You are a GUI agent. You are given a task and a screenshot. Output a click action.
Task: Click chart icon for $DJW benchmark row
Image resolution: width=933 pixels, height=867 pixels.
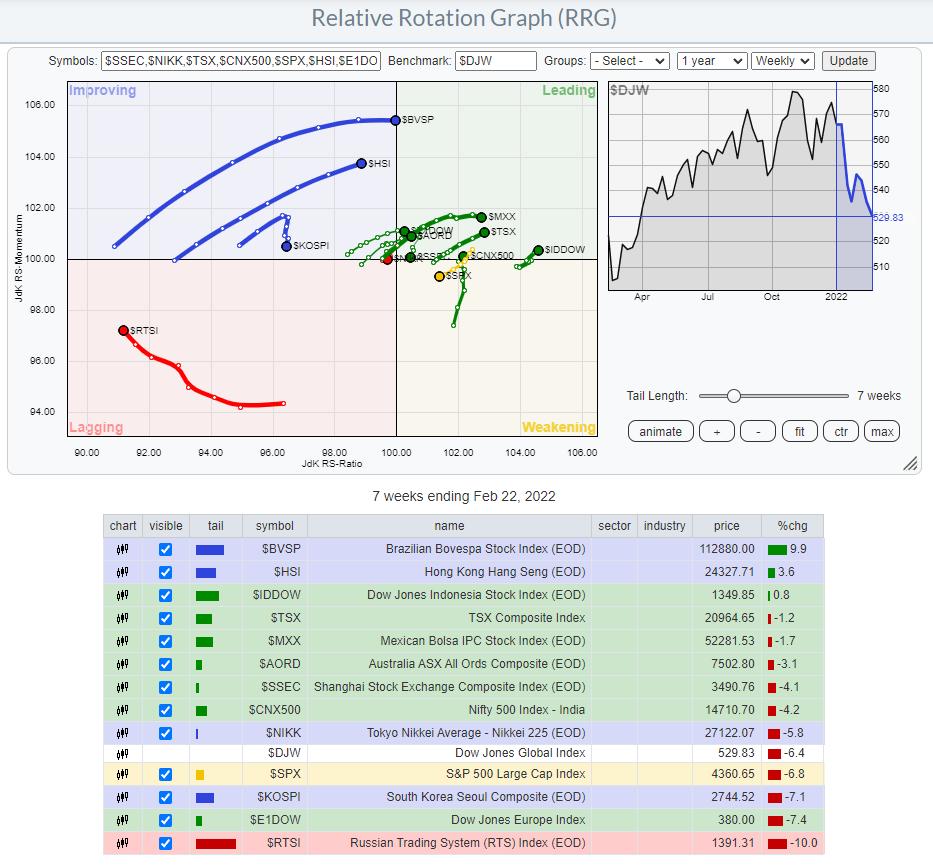click(x=123, y=752)
